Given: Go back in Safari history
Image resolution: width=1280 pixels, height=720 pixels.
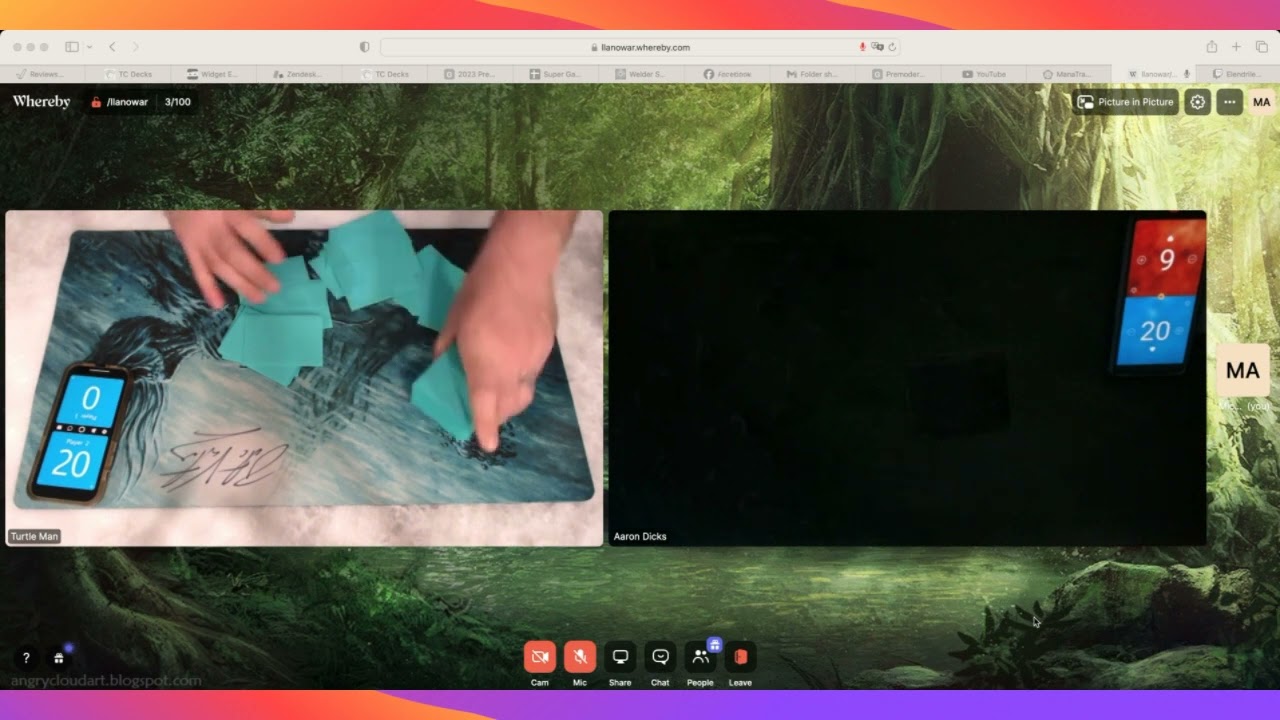Looking at the screenshot, I should [x=112, y=47].
